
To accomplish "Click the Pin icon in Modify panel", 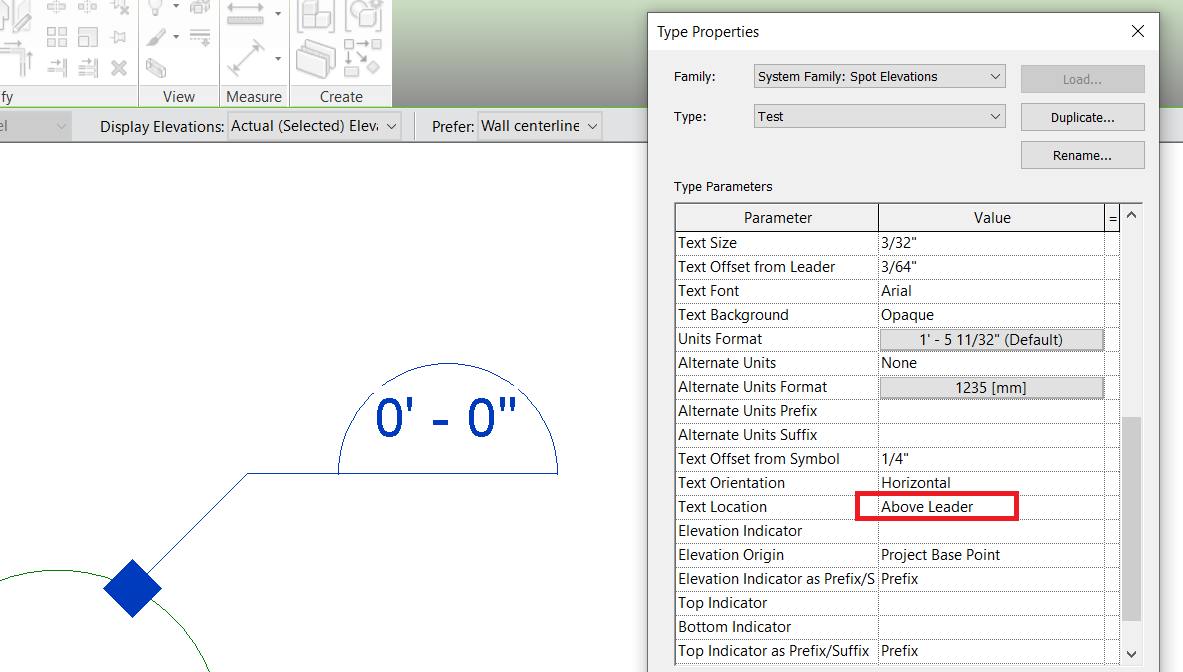I will coord(119,37).
